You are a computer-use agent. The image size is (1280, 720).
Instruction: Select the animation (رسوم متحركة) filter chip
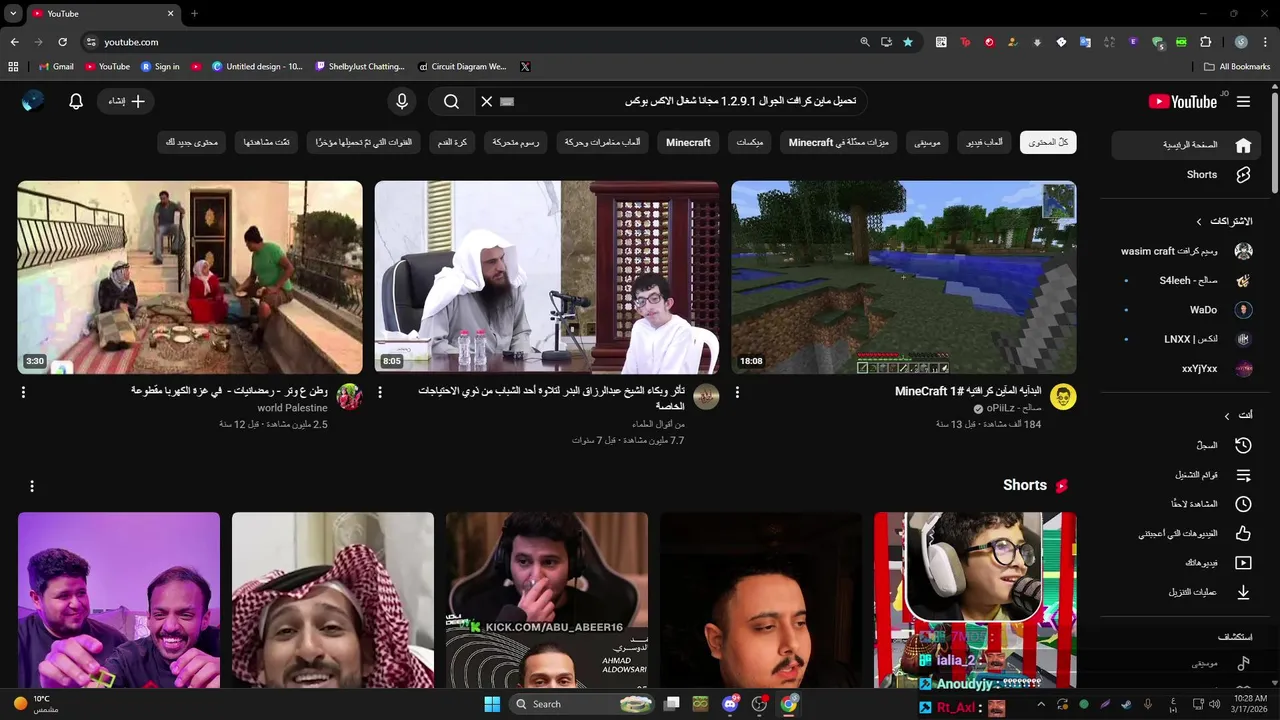click(x=516, y=143)
